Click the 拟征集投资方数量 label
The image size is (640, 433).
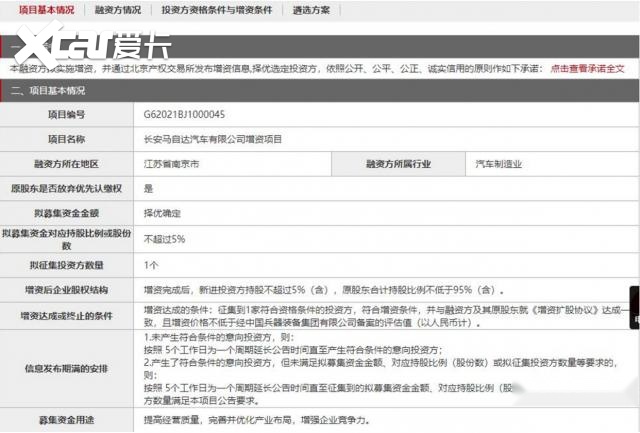pyautogui.click(x=67, y=265)
